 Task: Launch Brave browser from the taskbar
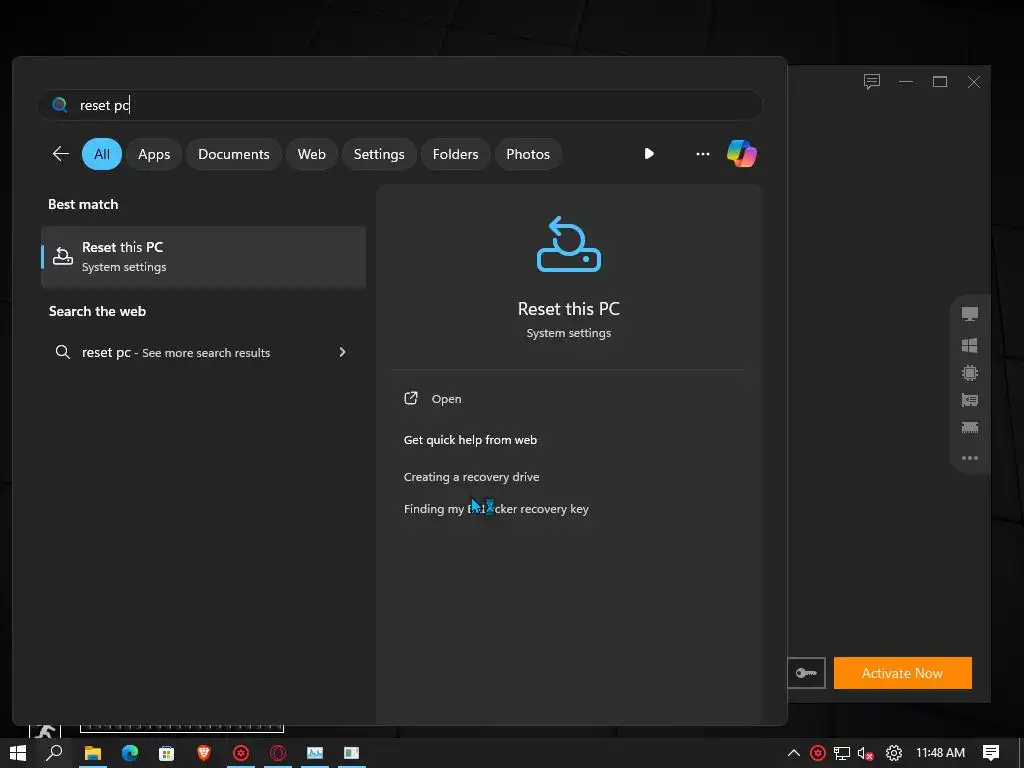pos(204,753)
